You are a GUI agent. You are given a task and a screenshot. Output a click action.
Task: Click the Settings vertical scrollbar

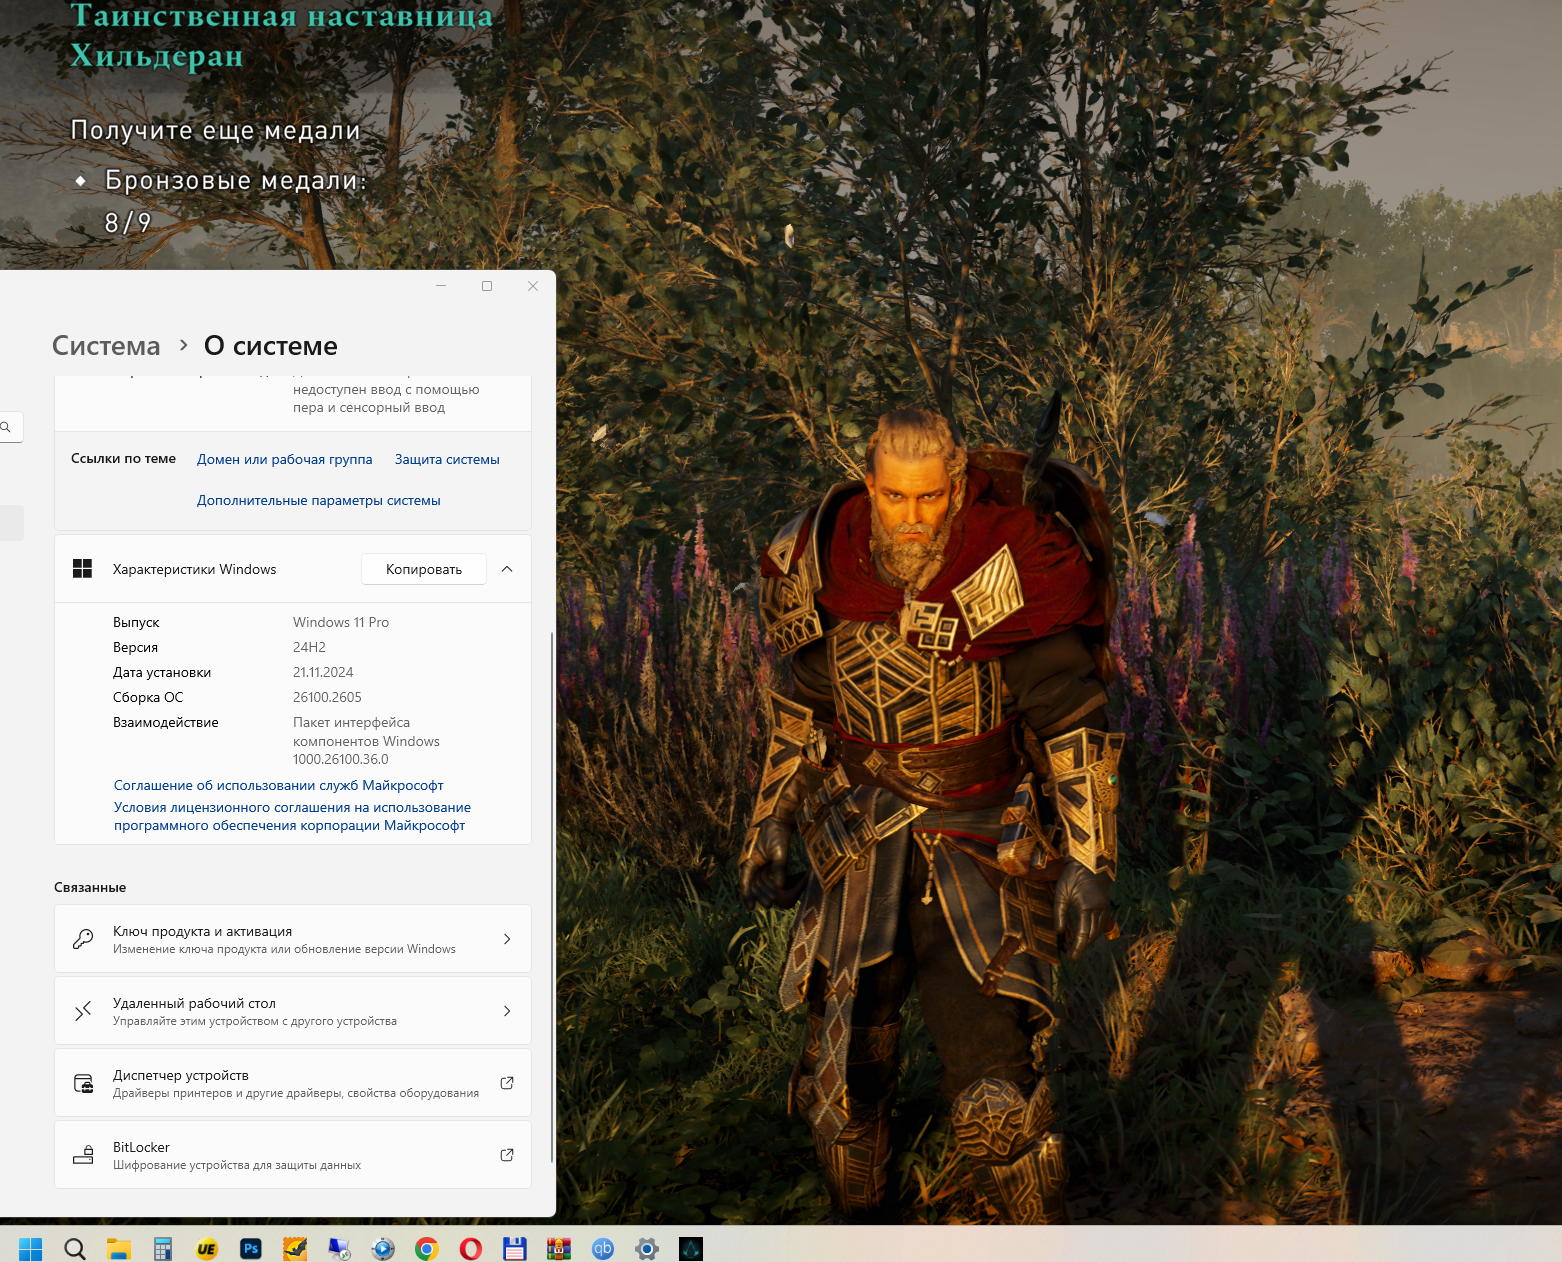552,897
